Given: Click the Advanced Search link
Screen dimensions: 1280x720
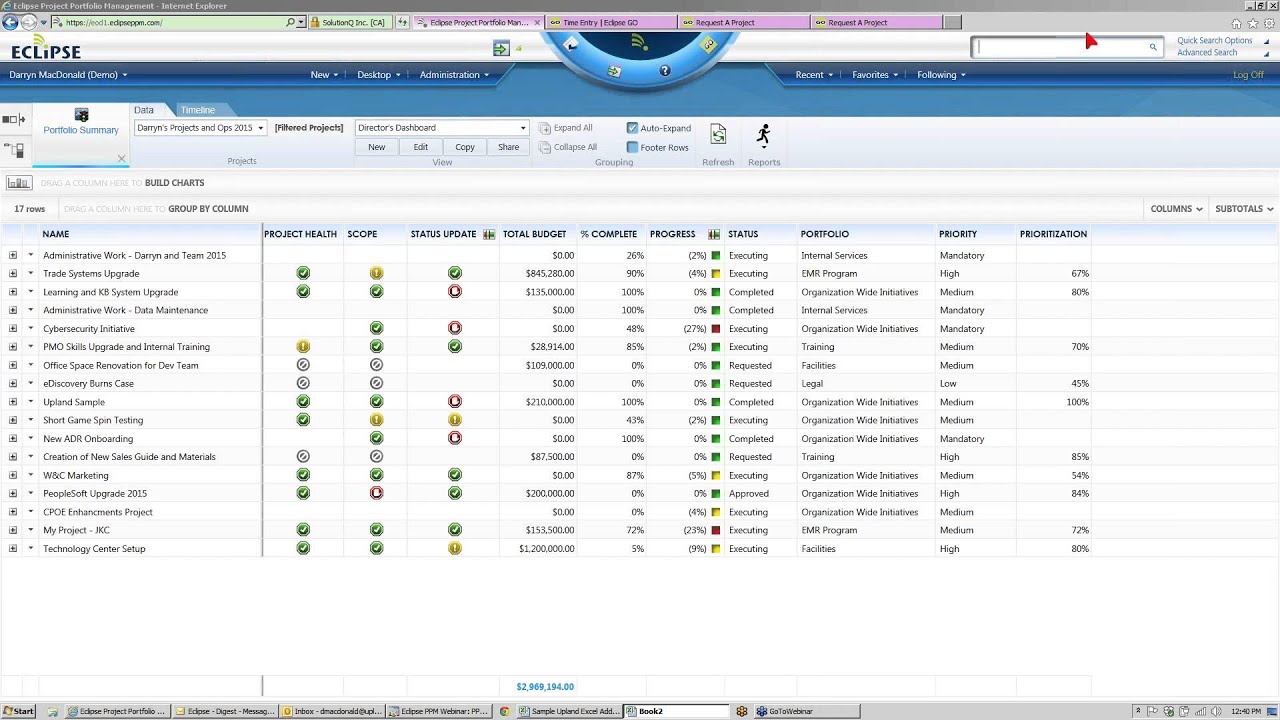Looking at the screenshot, I should coord(1207,53).
